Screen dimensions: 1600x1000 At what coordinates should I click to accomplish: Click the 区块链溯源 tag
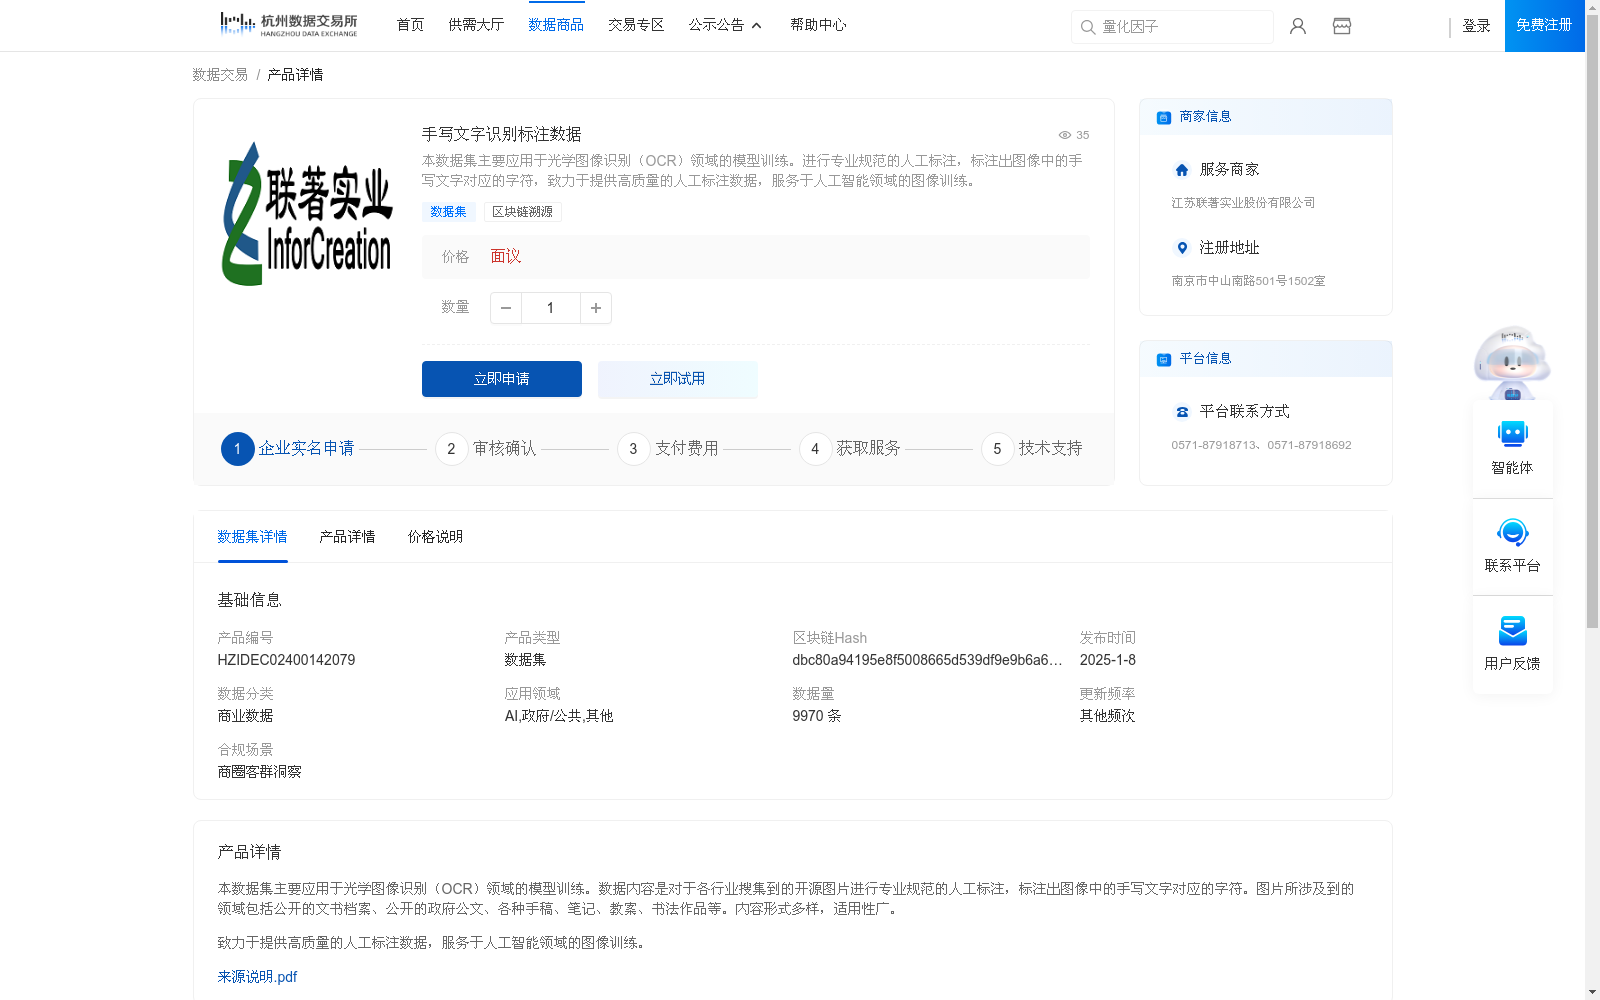pos(522,212)
